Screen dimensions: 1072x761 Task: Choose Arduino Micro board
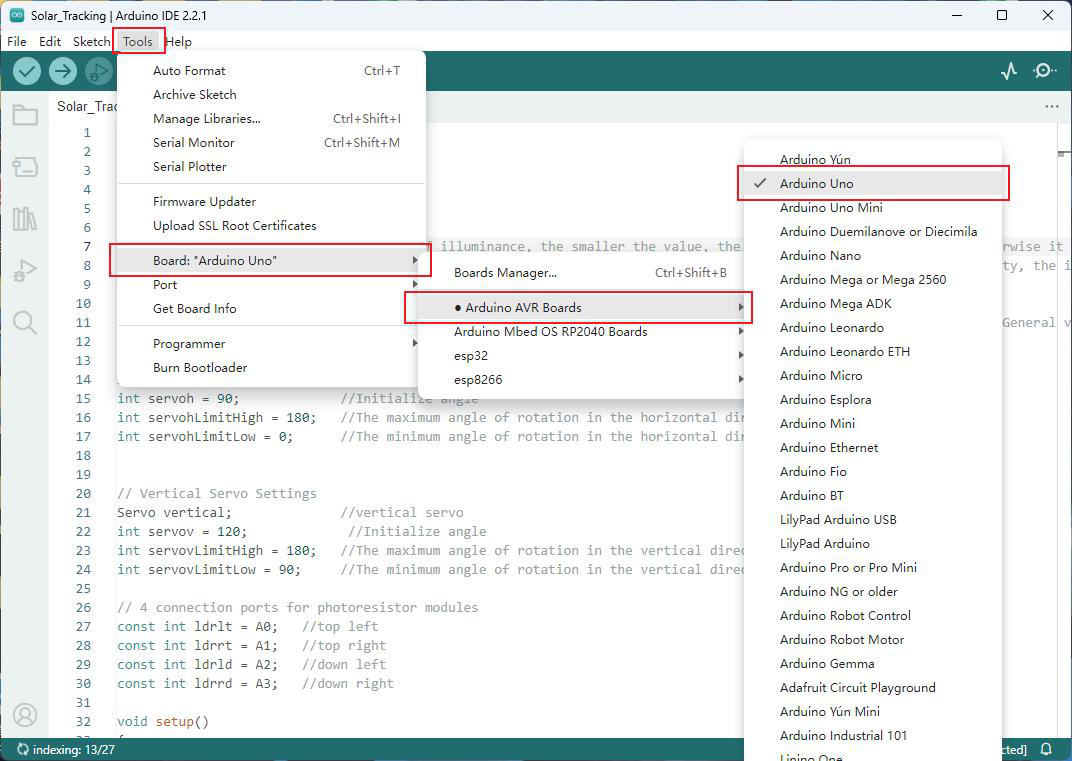point(873,375)
